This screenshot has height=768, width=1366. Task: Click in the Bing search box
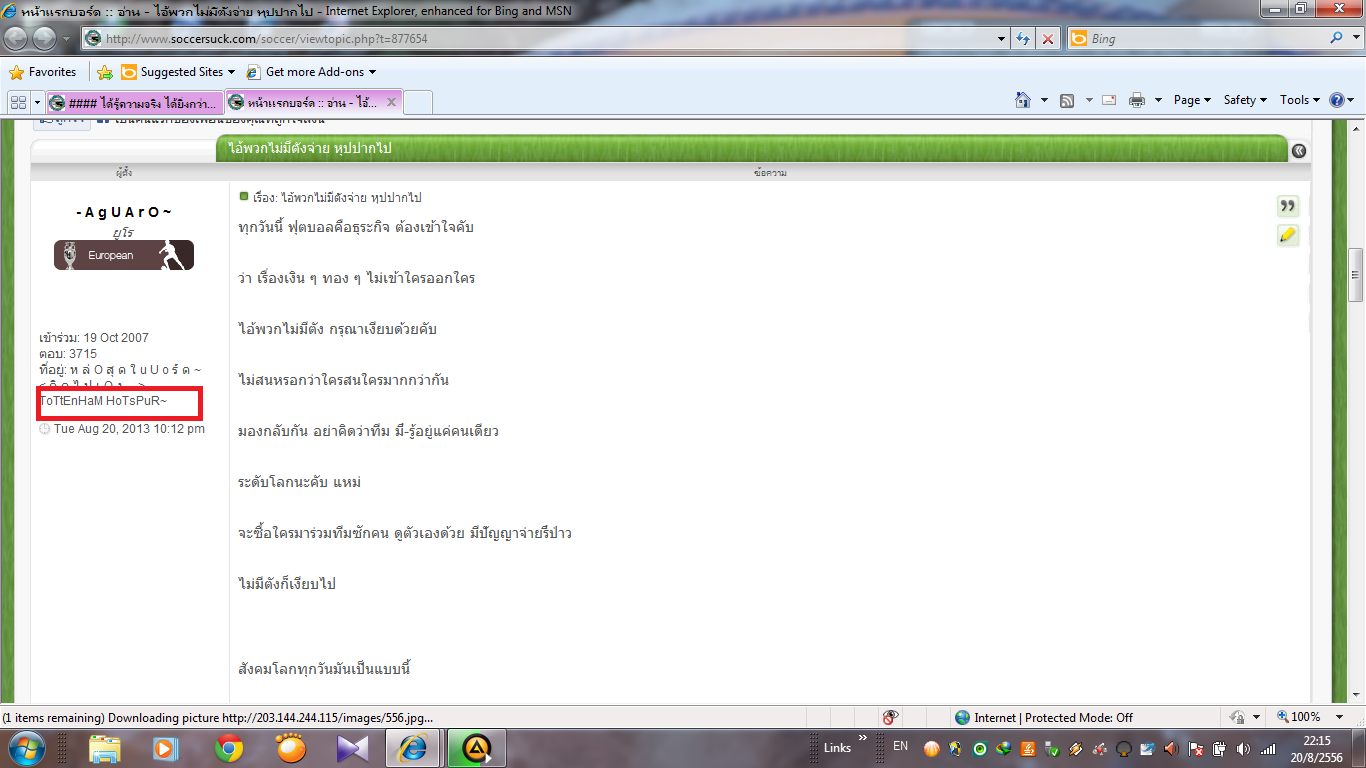(x=1206, y=39)
